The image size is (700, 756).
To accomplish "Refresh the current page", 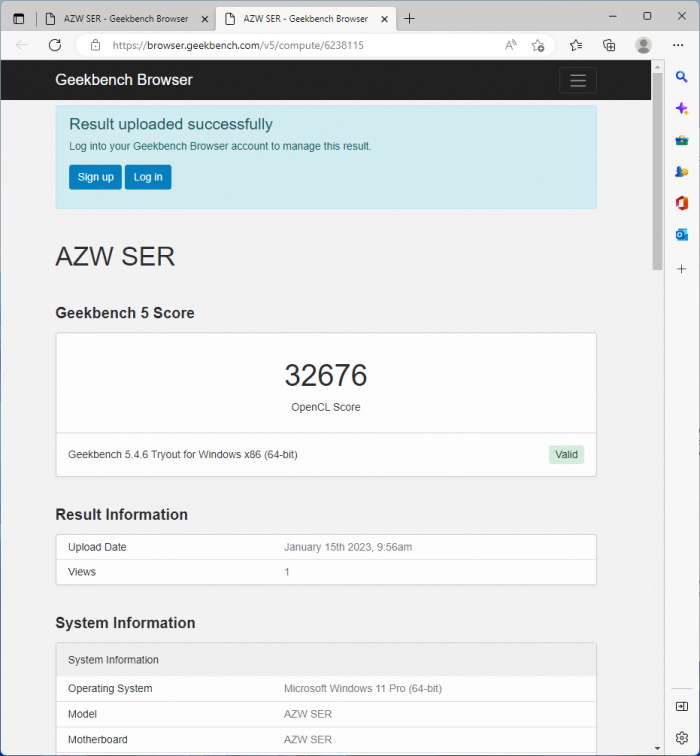I will pos(55,45).
